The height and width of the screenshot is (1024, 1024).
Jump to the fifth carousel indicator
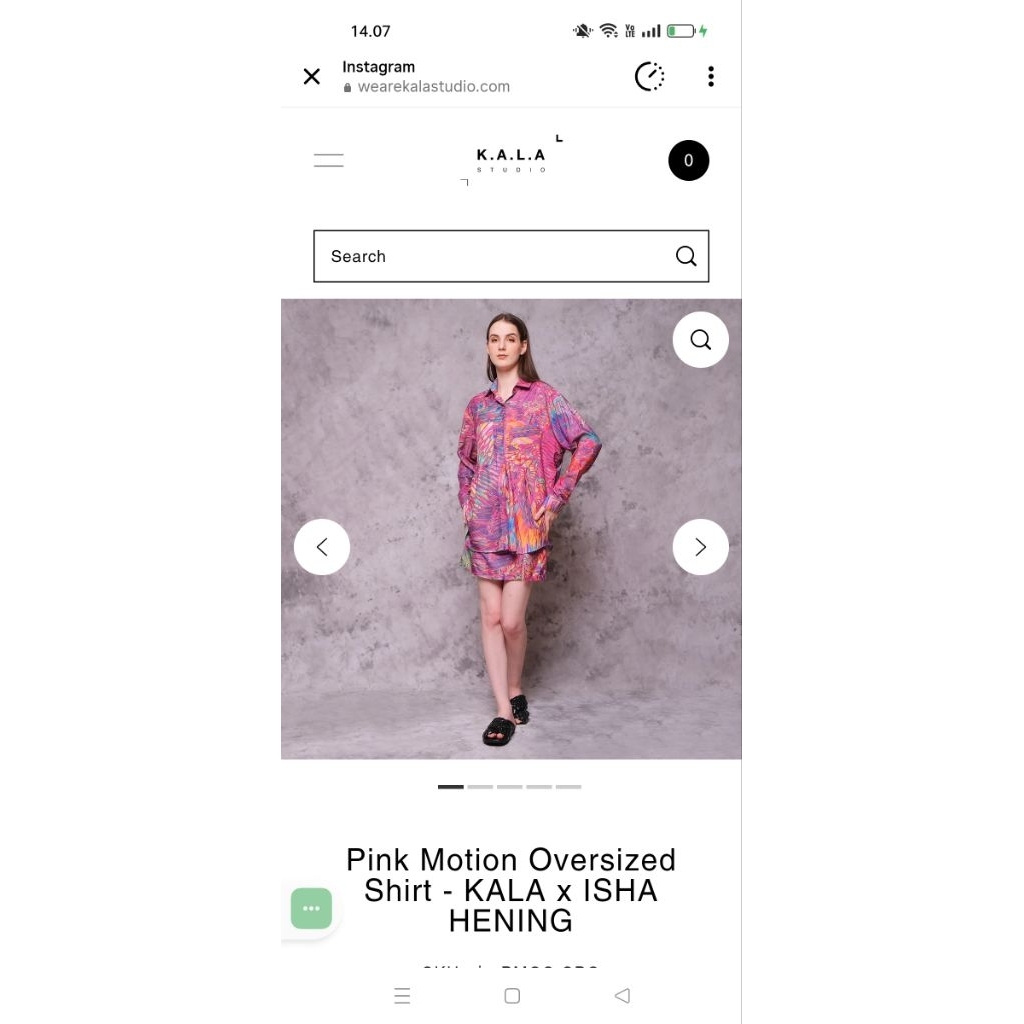tap(568, 787)
